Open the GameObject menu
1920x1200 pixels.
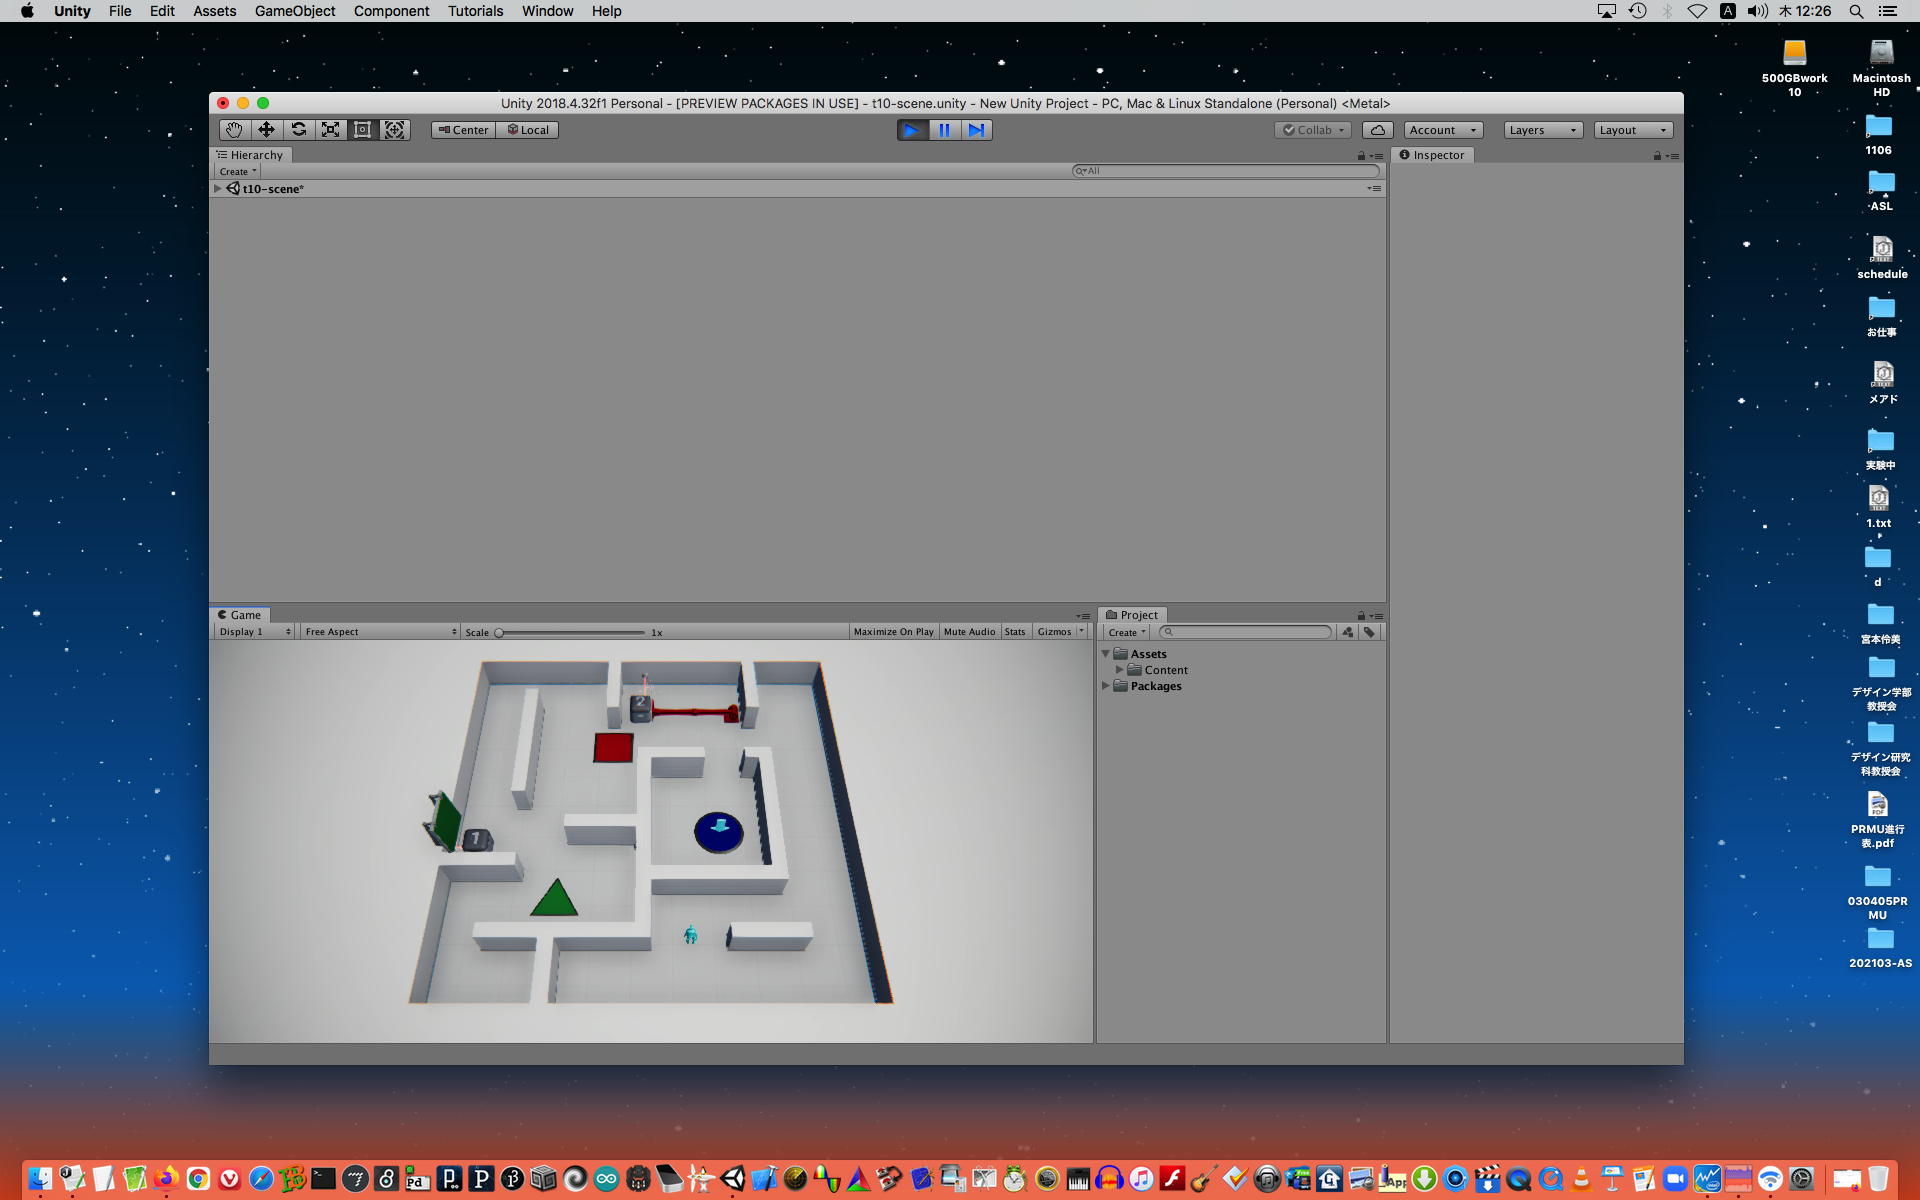pyautogui.click(x=295, y=11)
